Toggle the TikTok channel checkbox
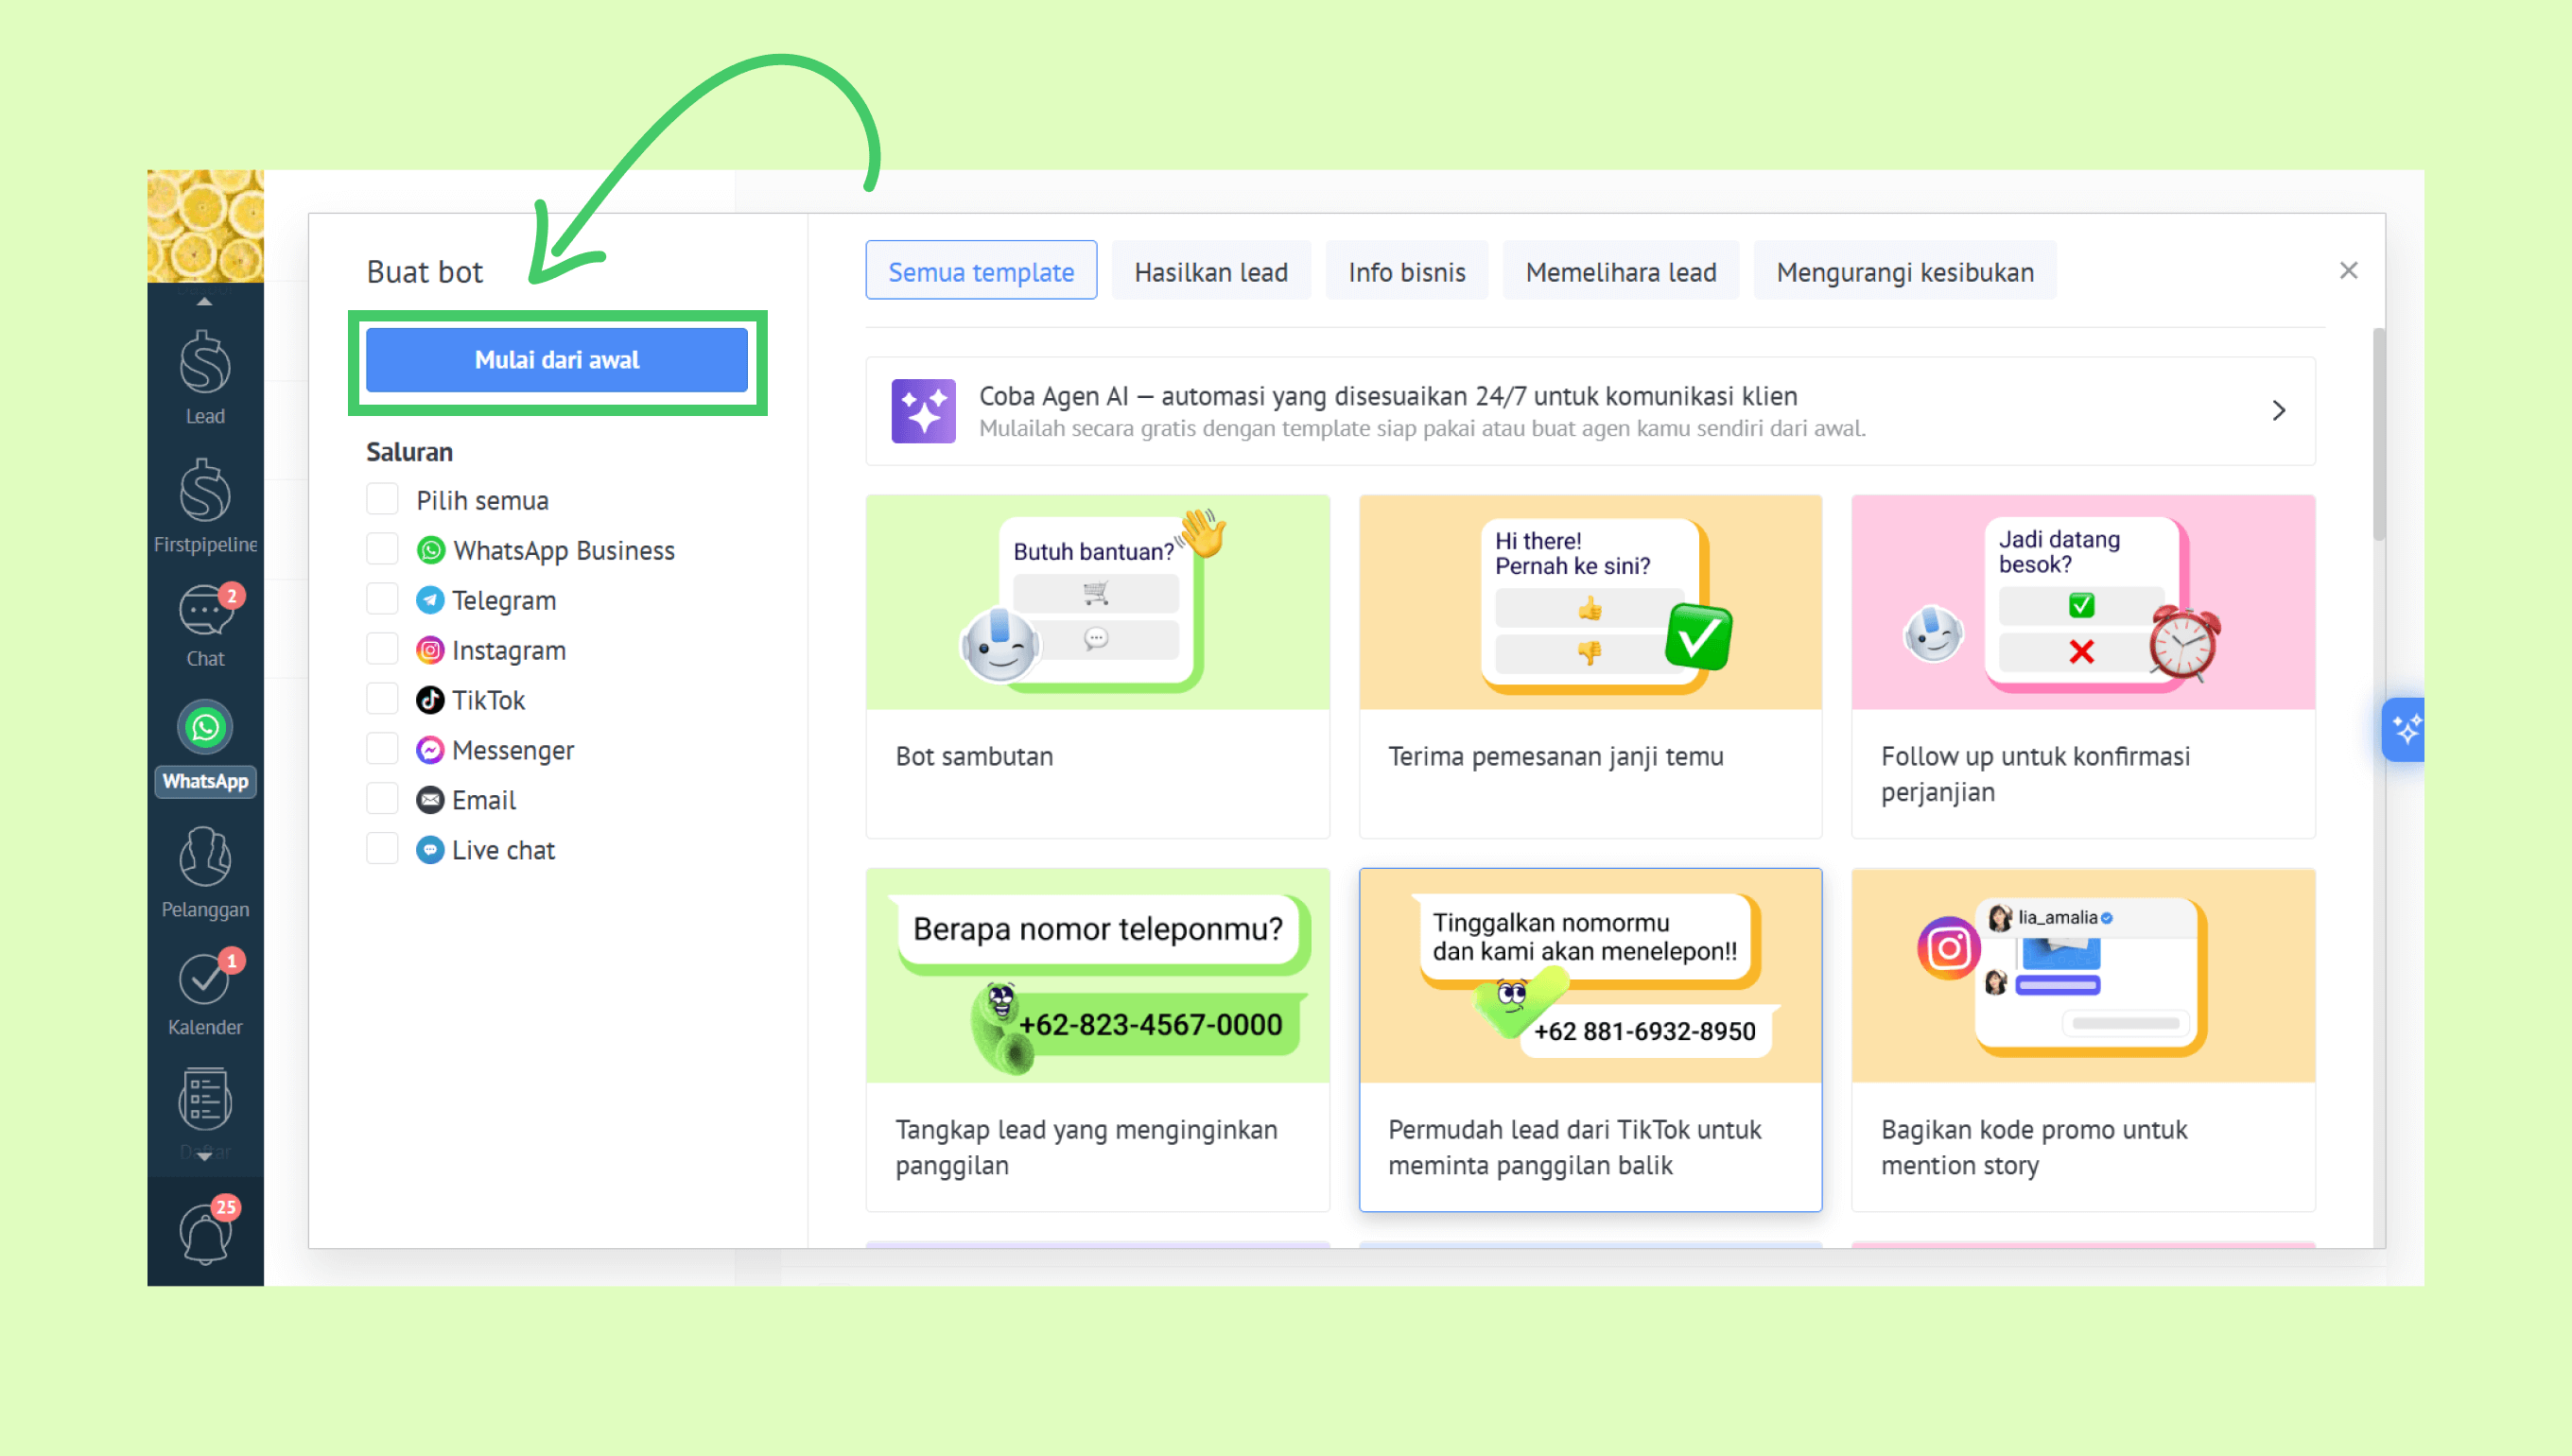The image size is (2572, 1456). [382, 699]
